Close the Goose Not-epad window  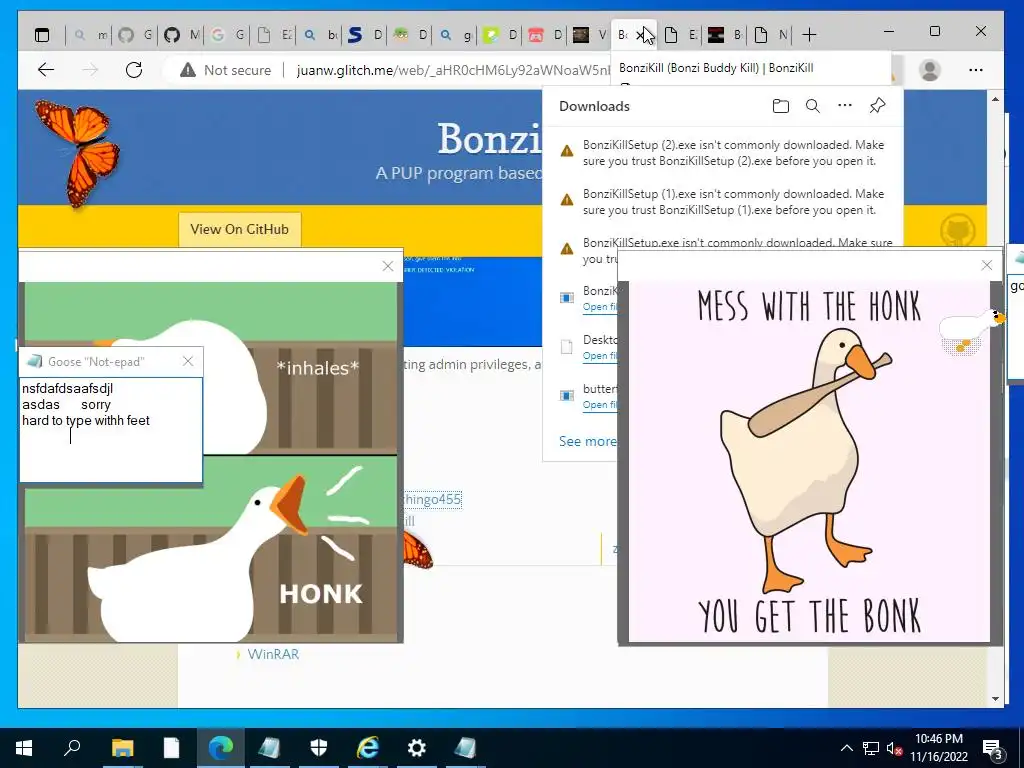click(188, 361)
